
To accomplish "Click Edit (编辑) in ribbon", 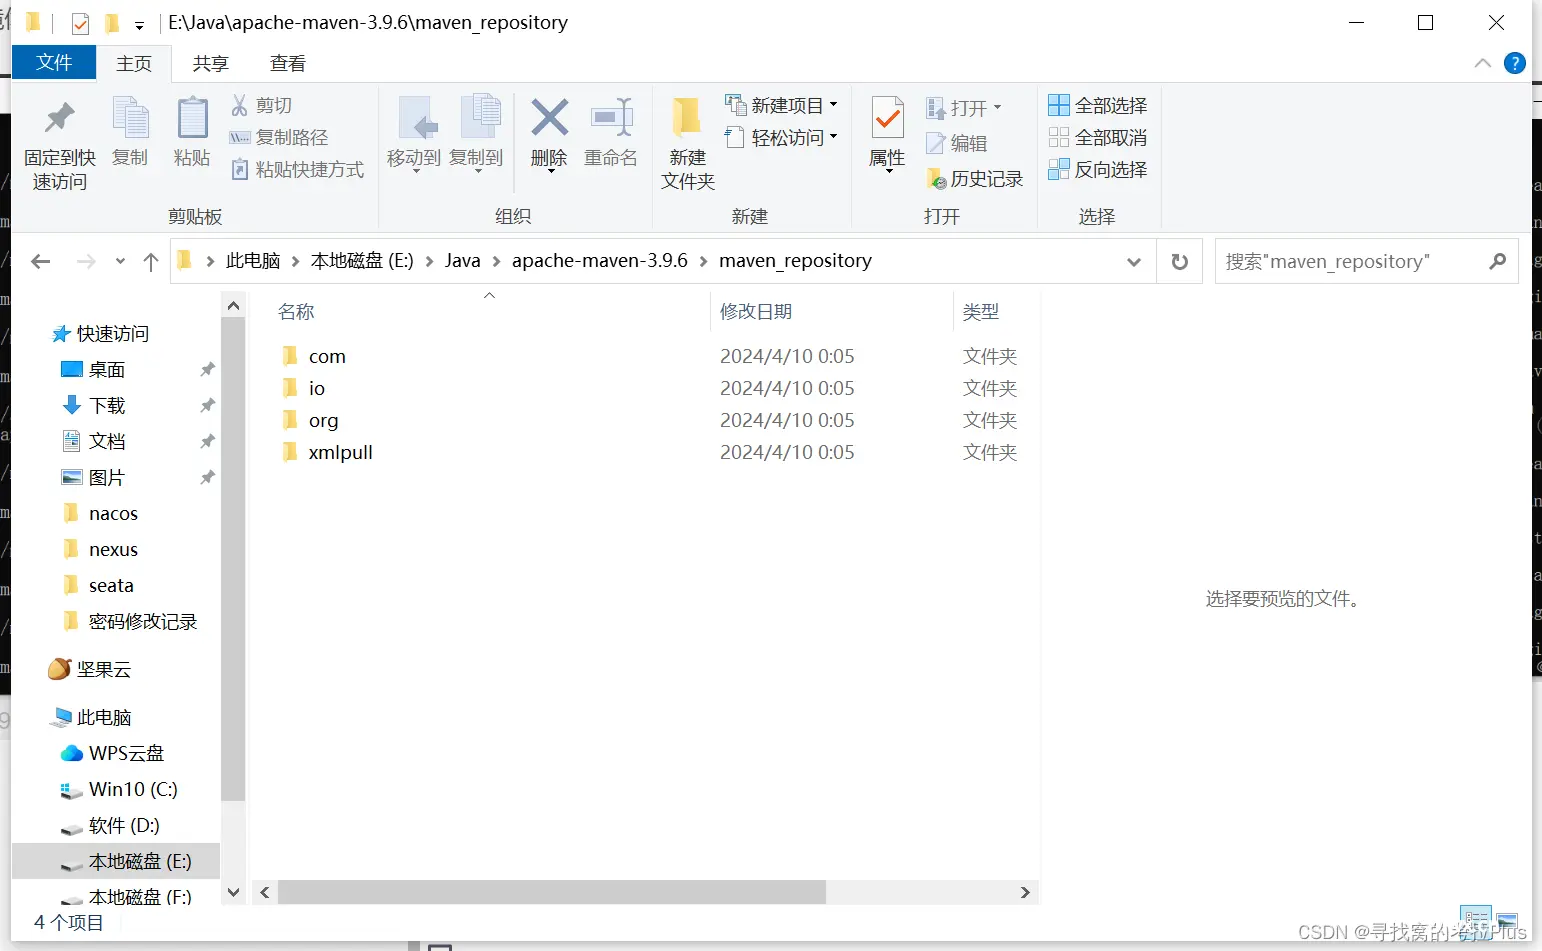I will click(x=958, y=143).
